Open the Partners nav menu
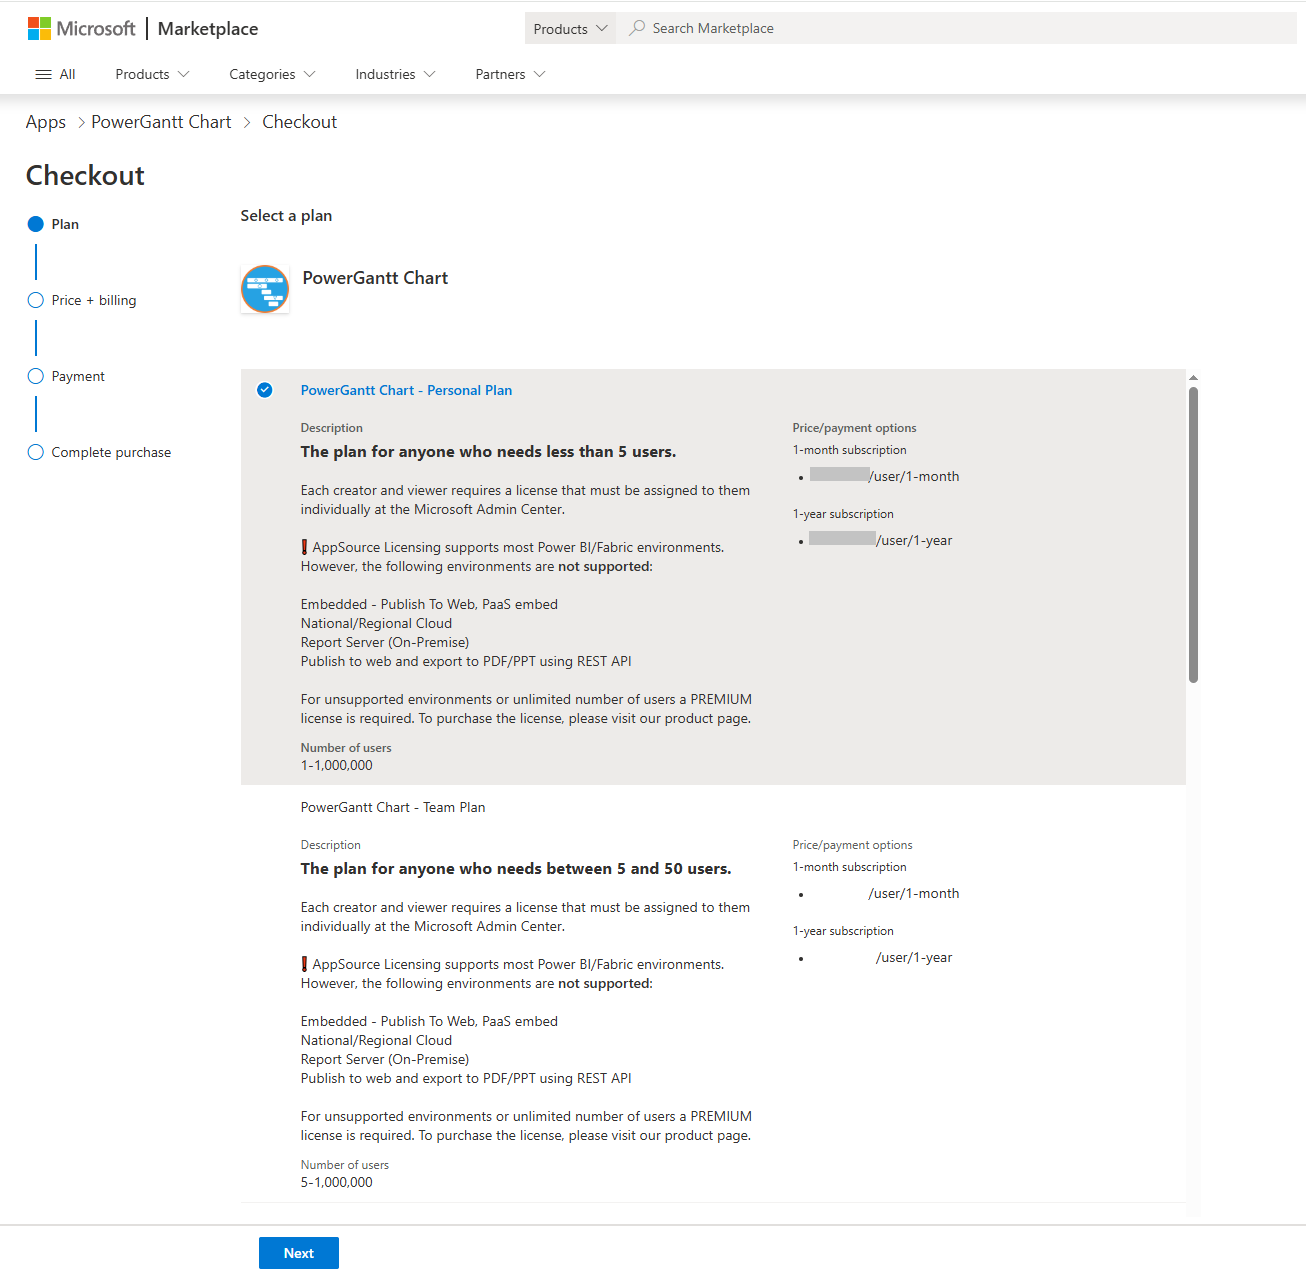This screenshot has width=1306, height=1278. 510,74
